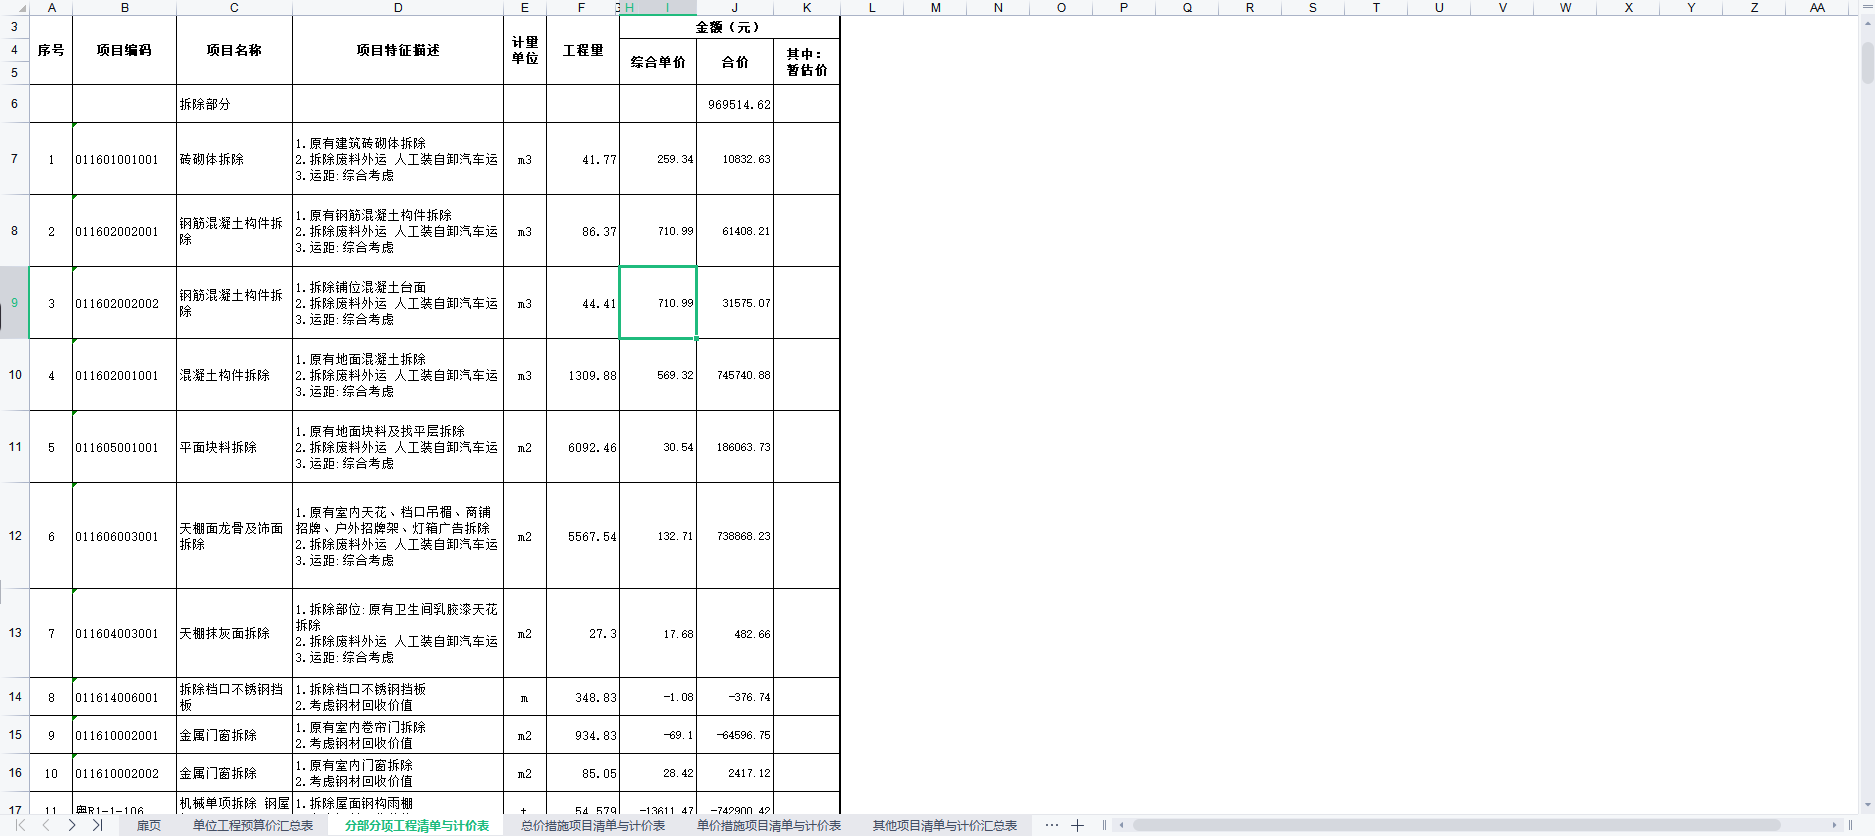1875x836 pixels.
Task: Click the 项目编码 header cell
Action: coord(124,50)
